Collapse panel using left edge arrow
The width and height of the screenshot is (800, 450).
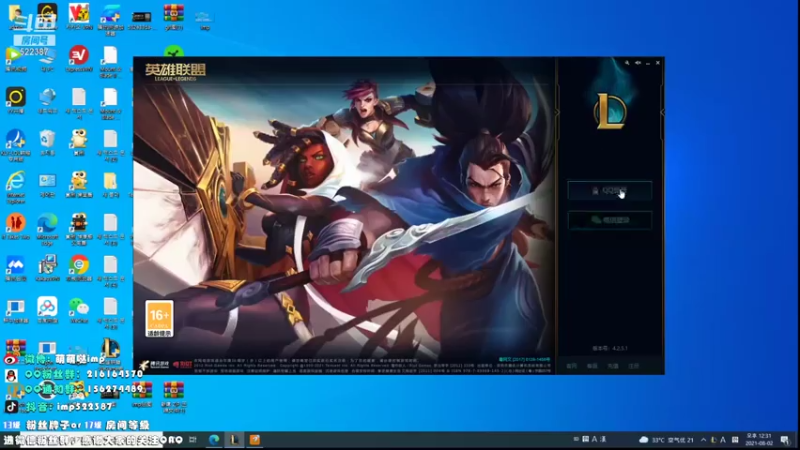[x=557, y=112]
